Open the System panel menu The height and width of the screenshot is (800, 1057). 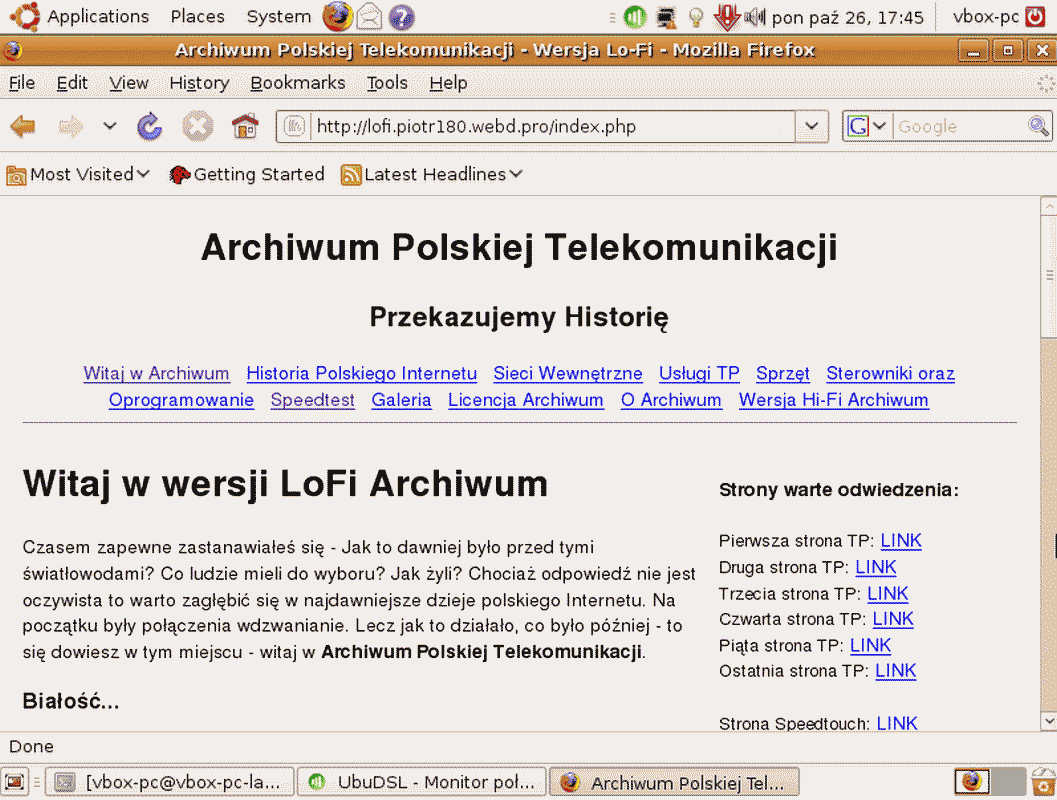(279, 16)
